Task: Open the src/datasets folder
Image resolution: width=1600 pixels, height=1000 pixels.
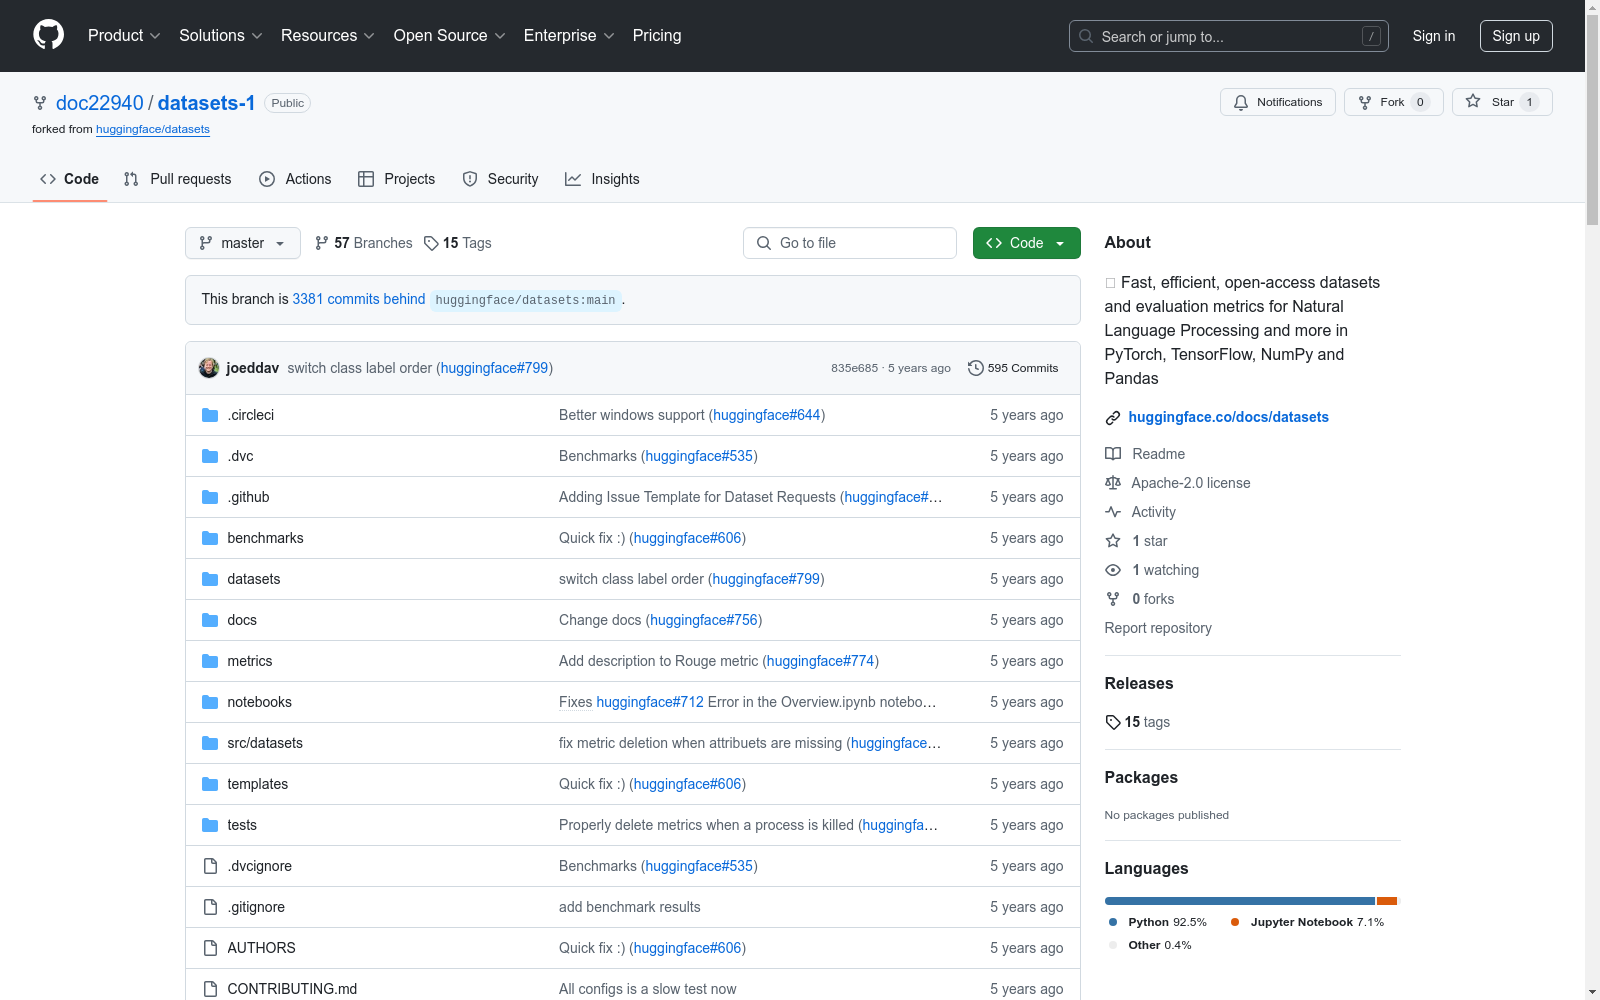Action: [265, 743]
